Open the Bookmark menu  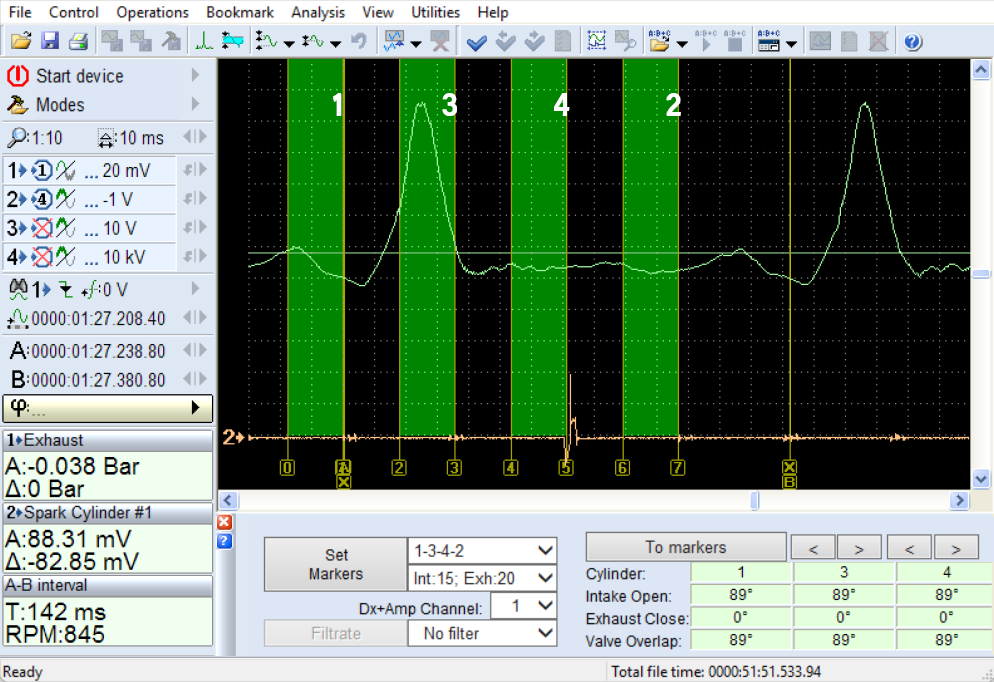240,12
